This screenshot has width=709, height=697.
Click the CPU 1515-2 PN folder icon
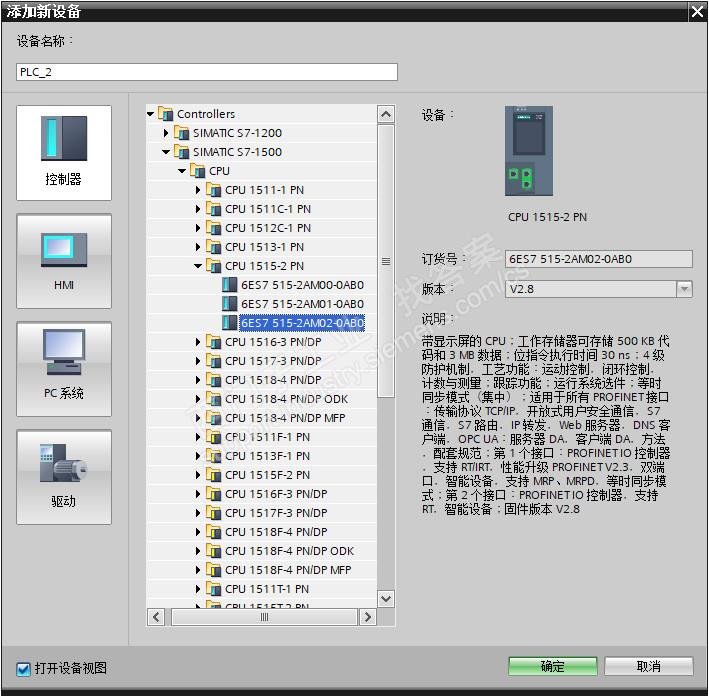pyautogui.click(x=213, y=266)
